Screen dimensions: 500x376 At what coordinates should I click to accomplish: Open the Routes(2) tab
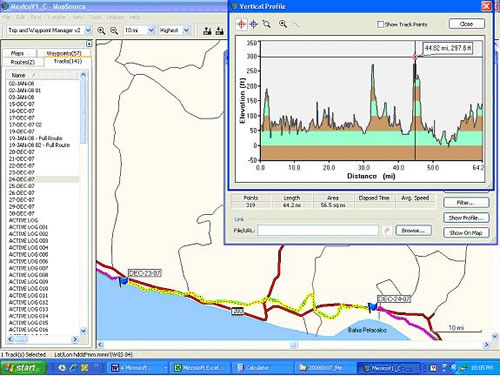[x=23, y=62]
